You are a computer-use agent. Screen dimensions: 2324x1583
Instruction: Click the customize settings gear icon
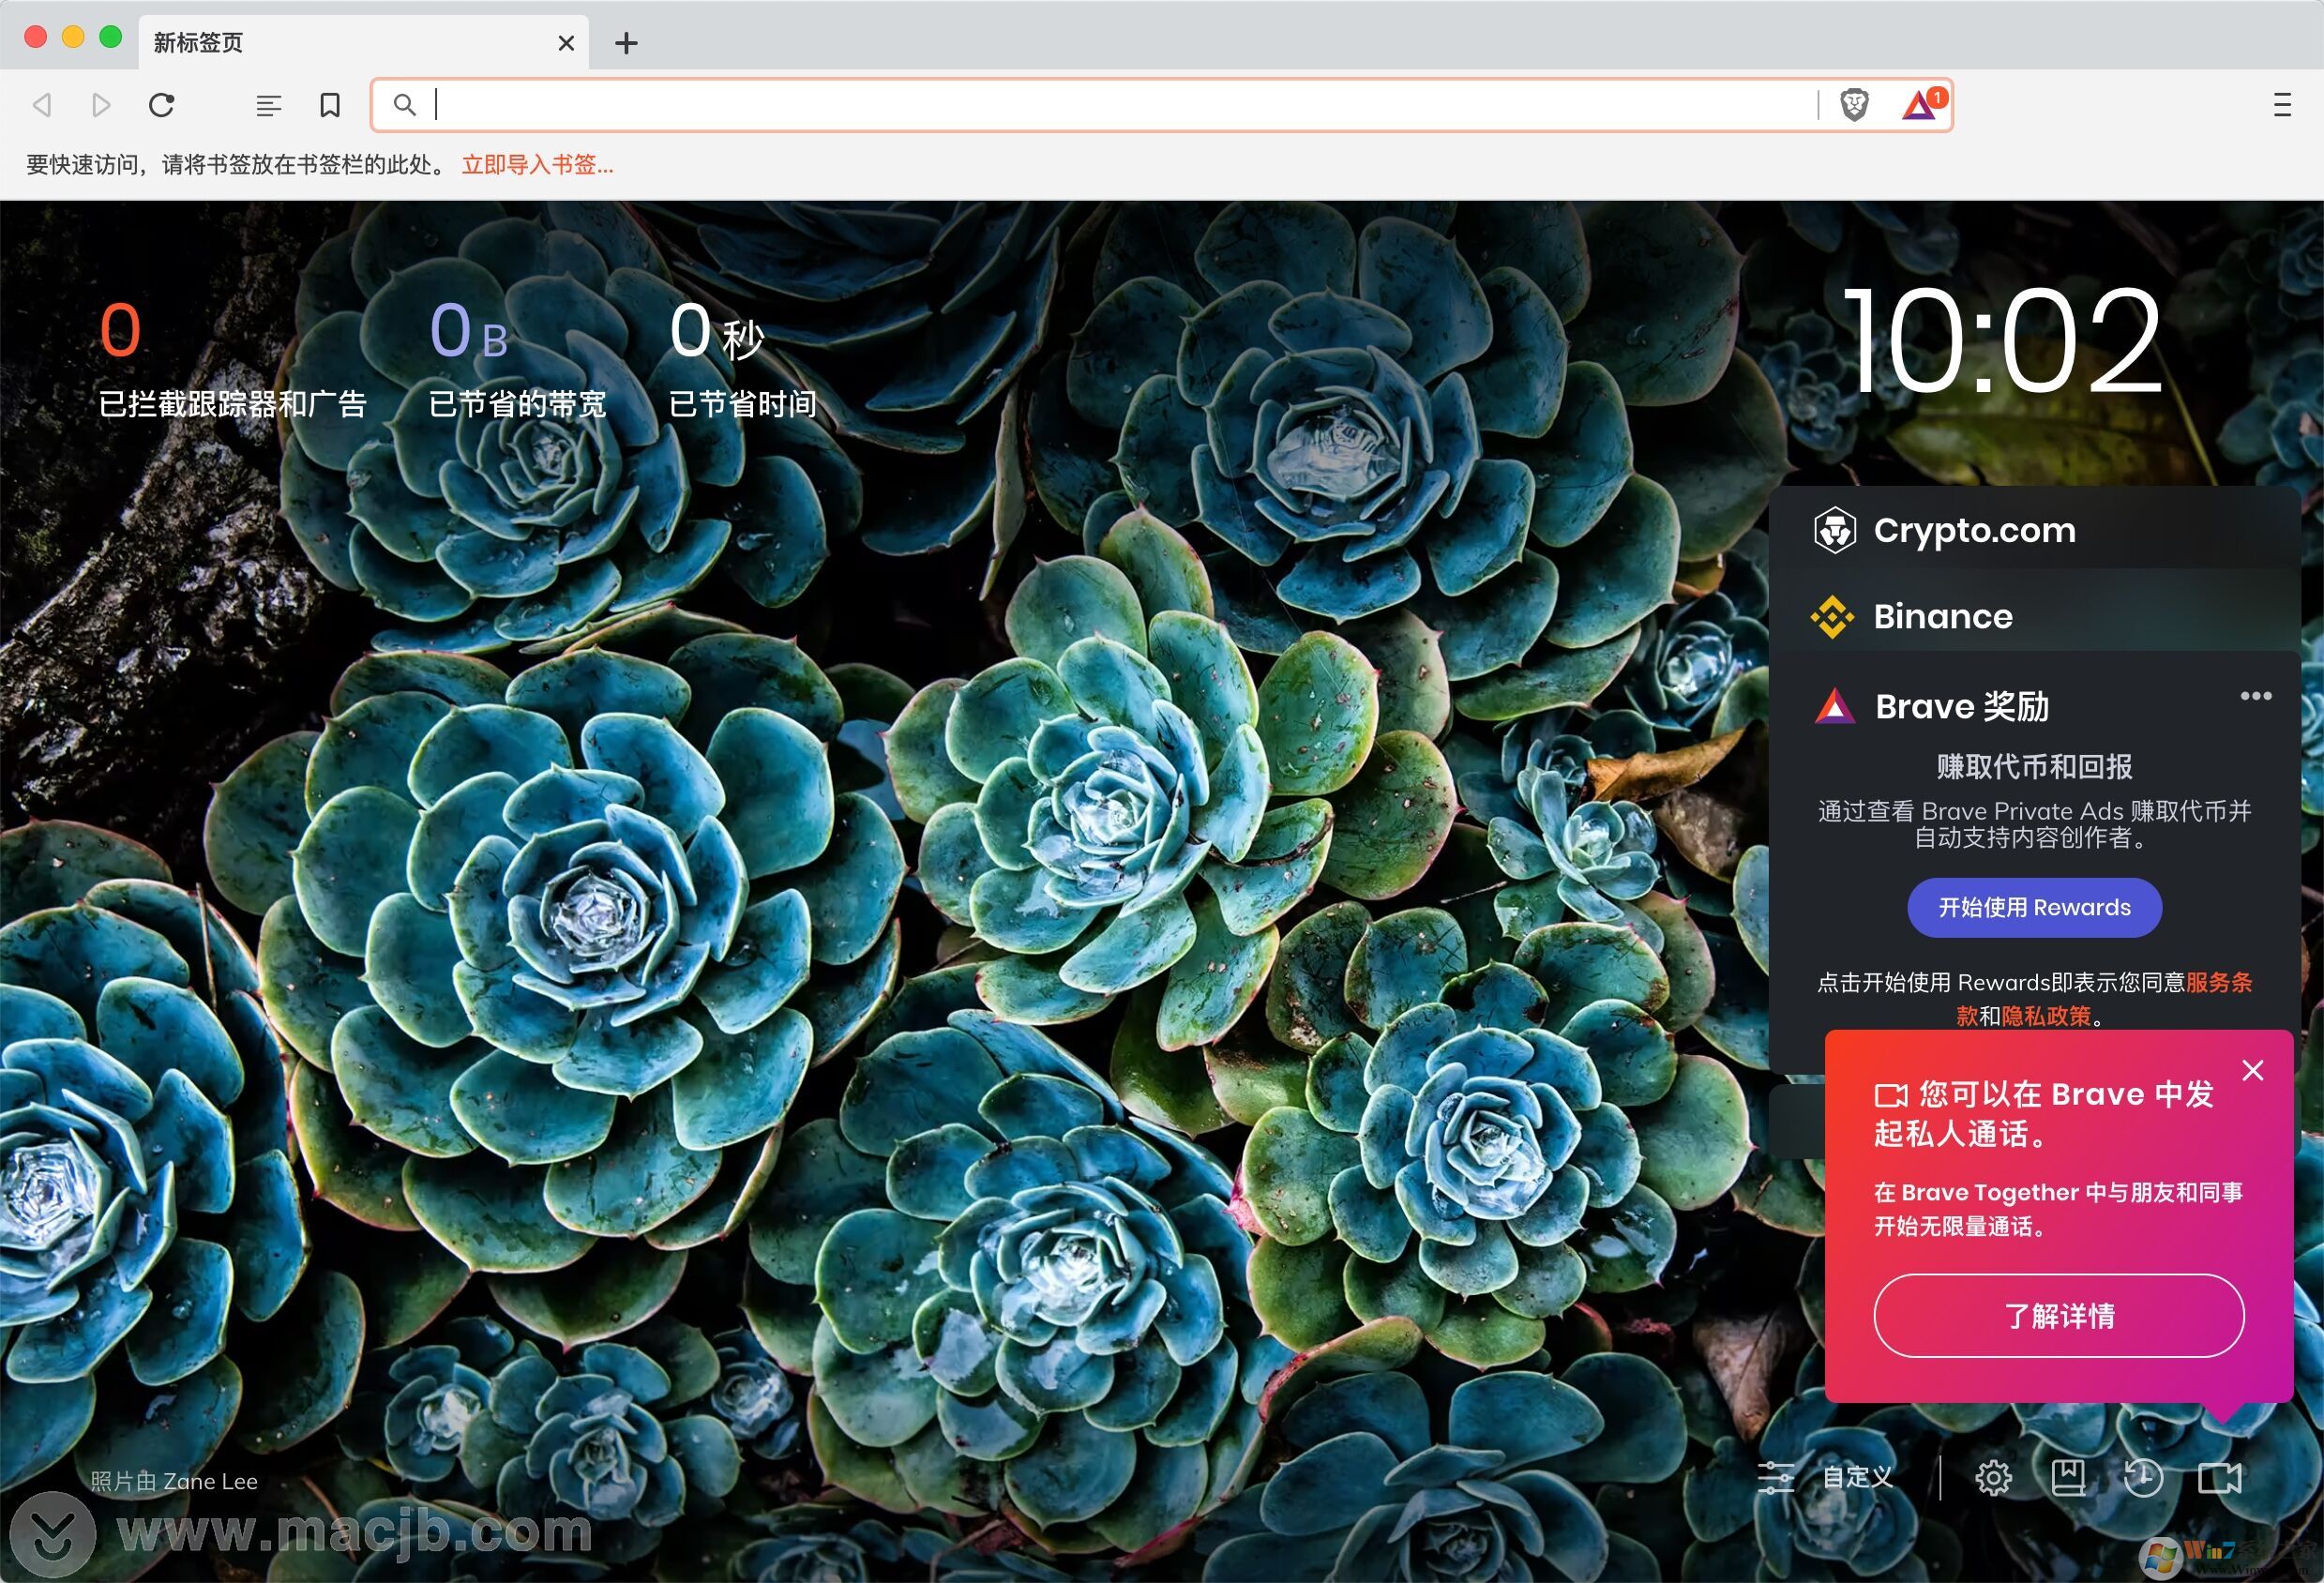pos(1996,1477)
